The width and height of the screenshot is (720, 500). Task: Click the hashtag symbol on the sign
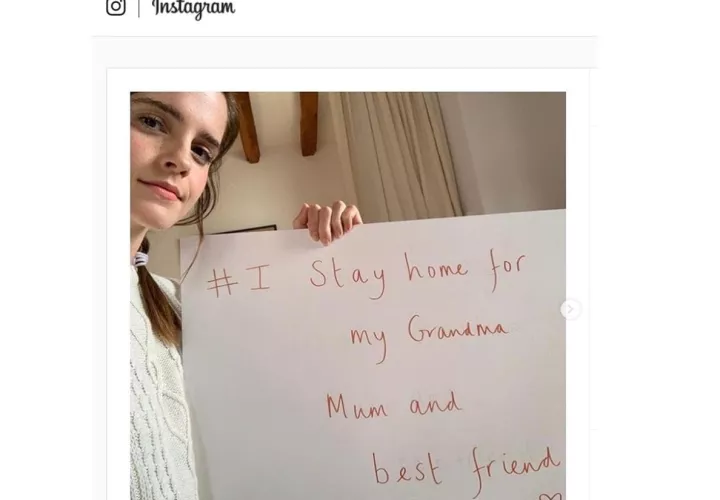[222, 283]
